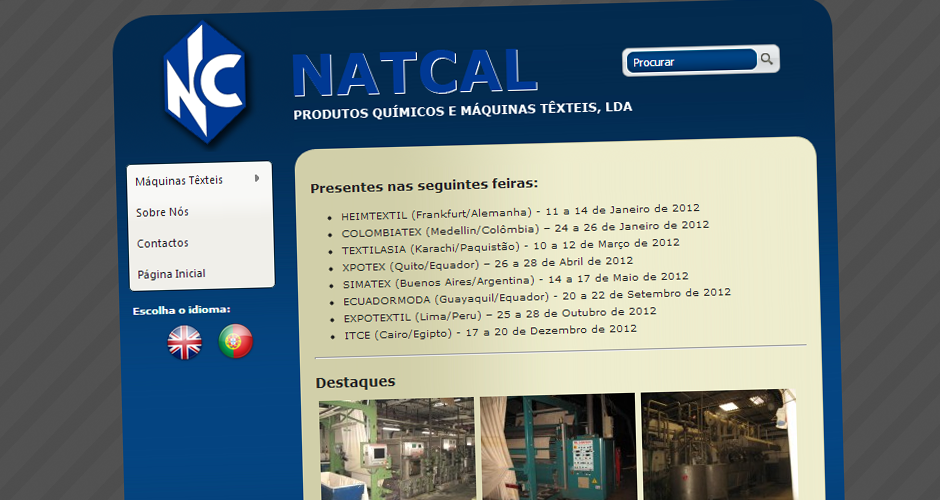This screenshot has height=500, width=940.
Task: Click the Destaques heading
Action: point(355,382)
